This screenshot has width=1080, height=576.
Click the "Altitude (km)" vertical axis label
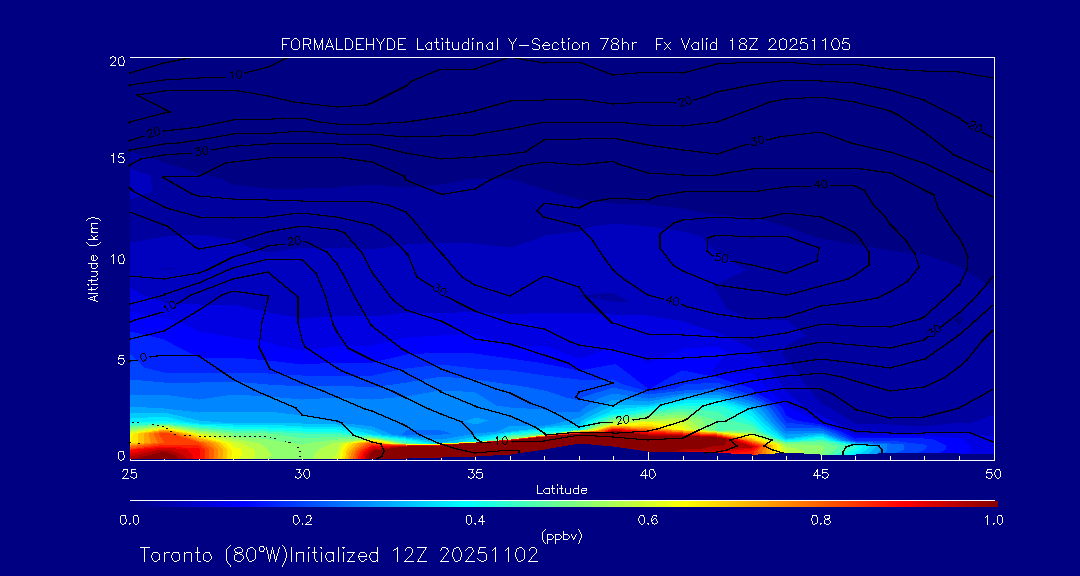[x=93, y=259]
